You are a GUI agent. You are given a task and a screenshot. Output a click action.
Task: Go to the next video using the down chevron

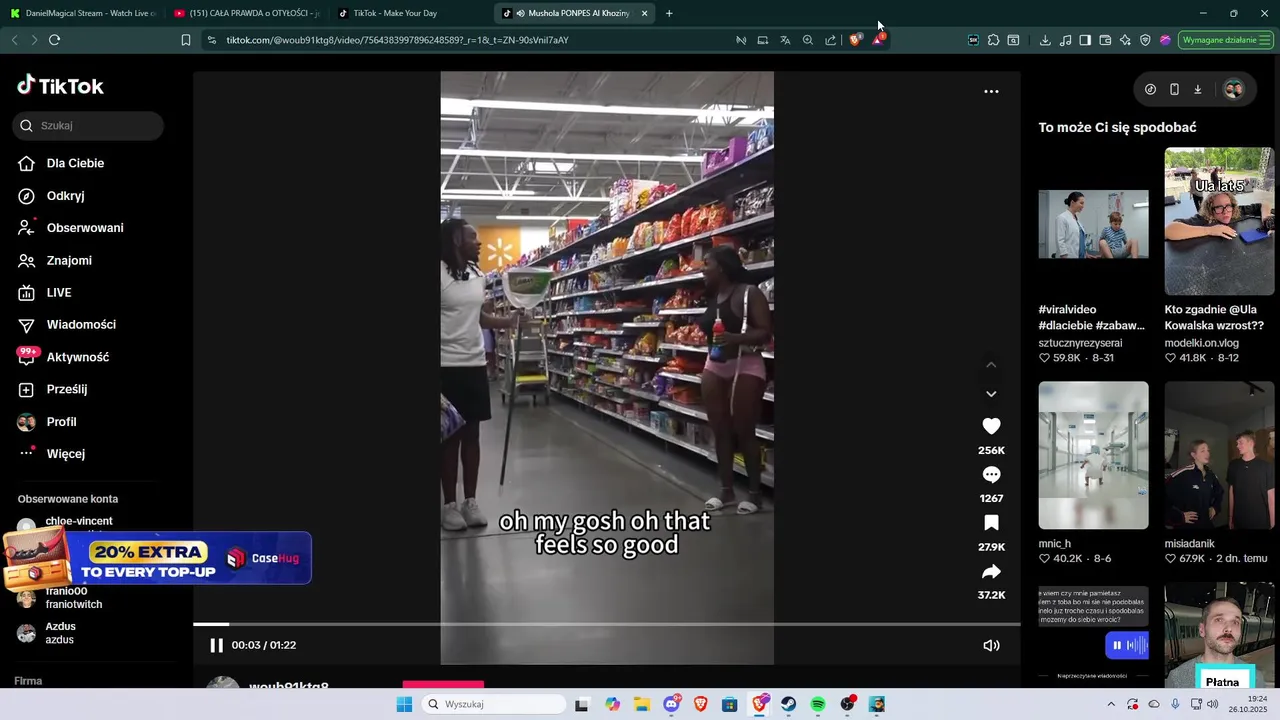[x=991, y=394]
